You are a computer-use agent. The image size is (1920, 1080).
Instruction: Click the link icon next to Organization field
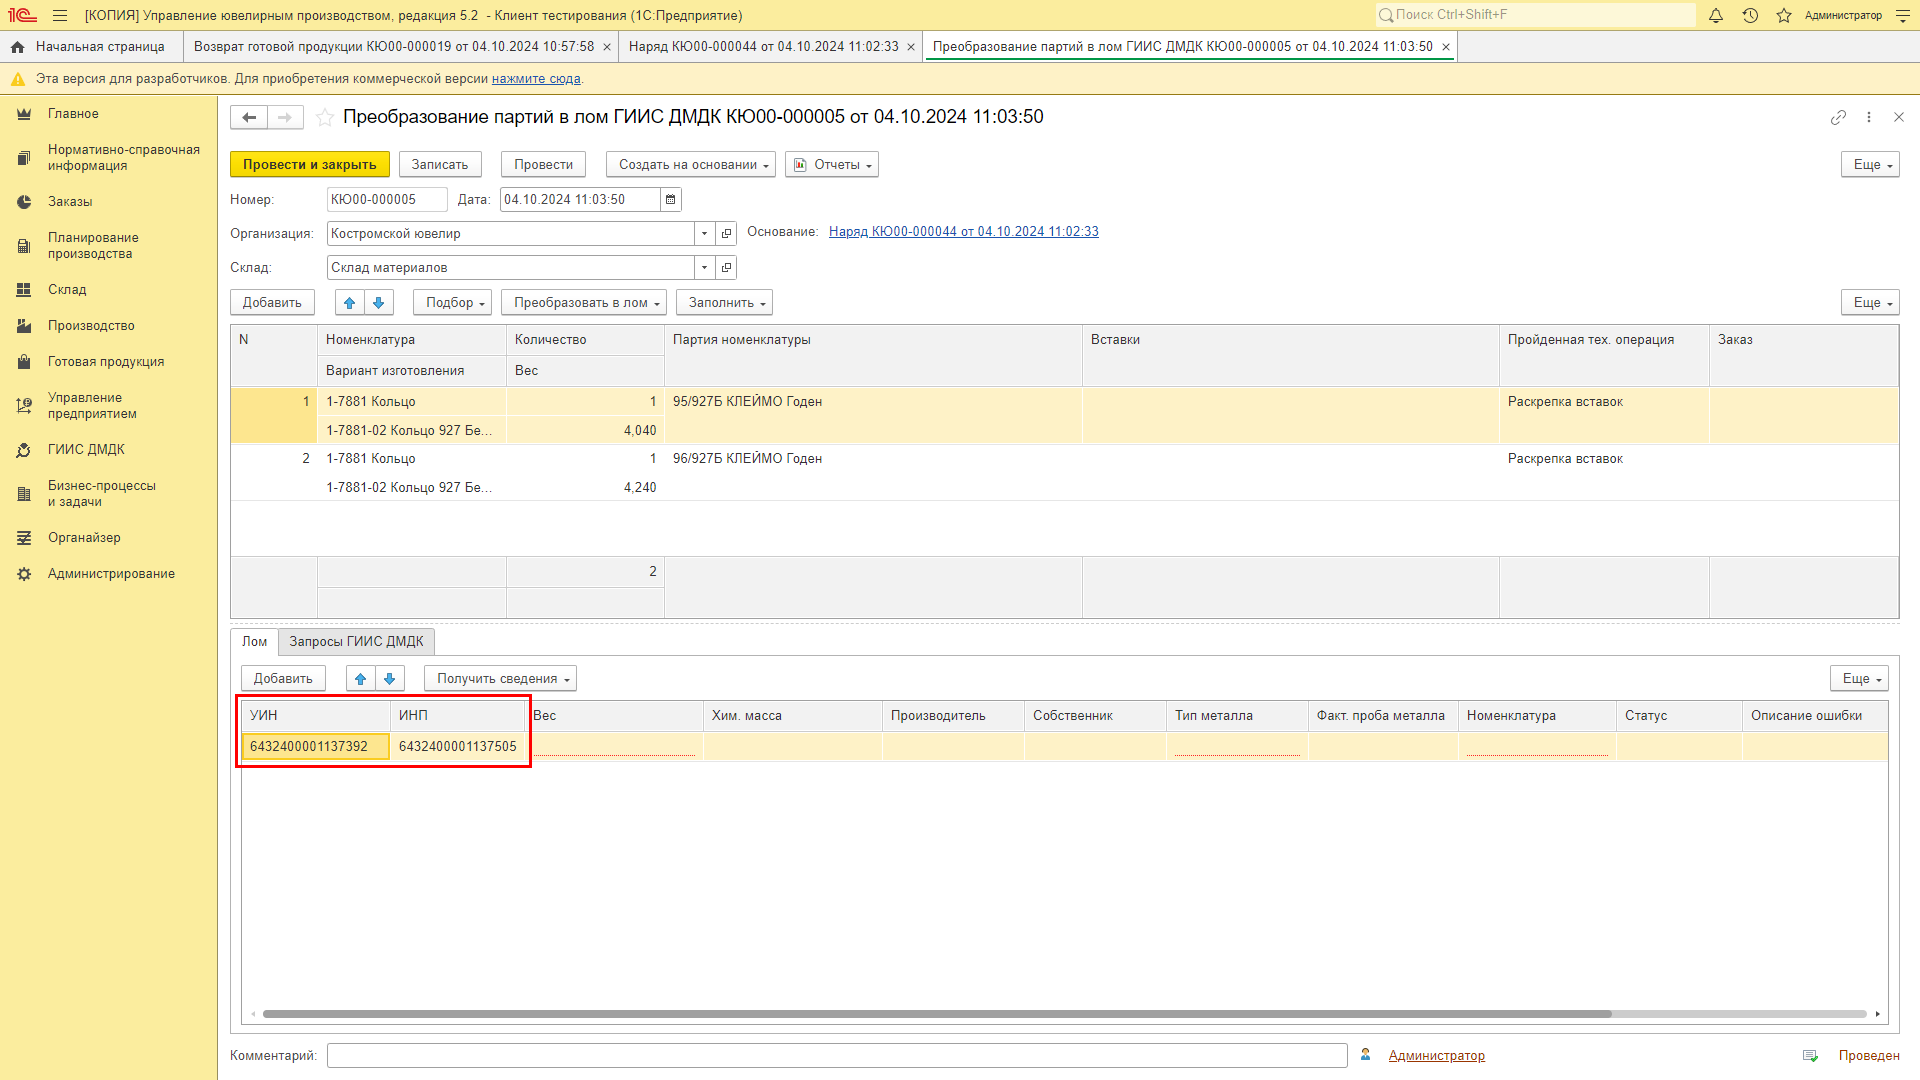pyautogui.click(x=725, y=233)
